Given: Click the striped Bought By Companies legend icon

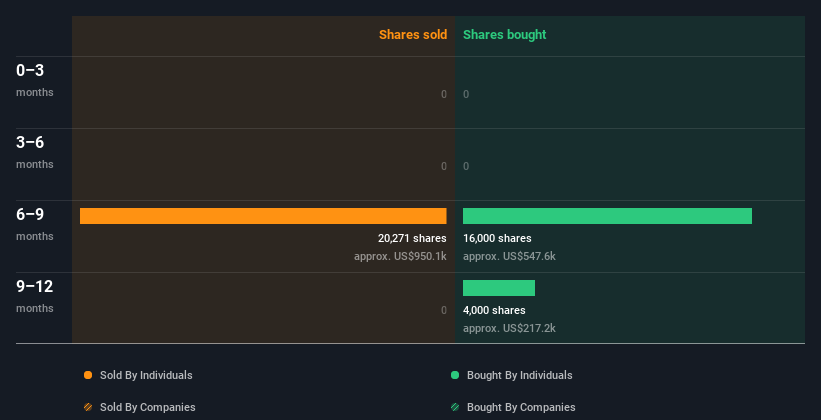Looking at the screenshot, I should pos(455,407).
